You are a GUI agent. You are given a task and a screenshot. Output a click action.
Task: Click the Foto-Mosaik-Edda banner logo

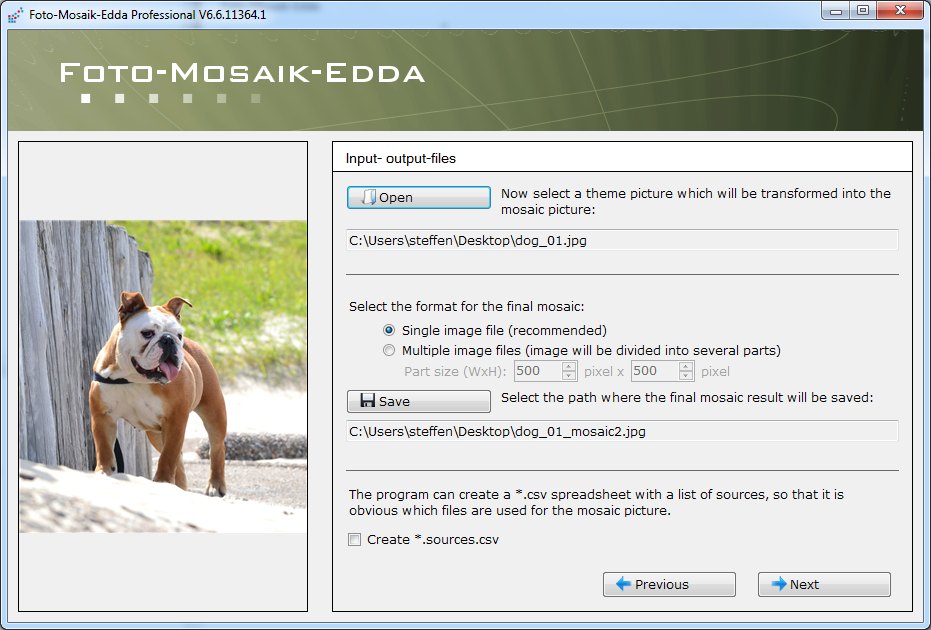242,81
